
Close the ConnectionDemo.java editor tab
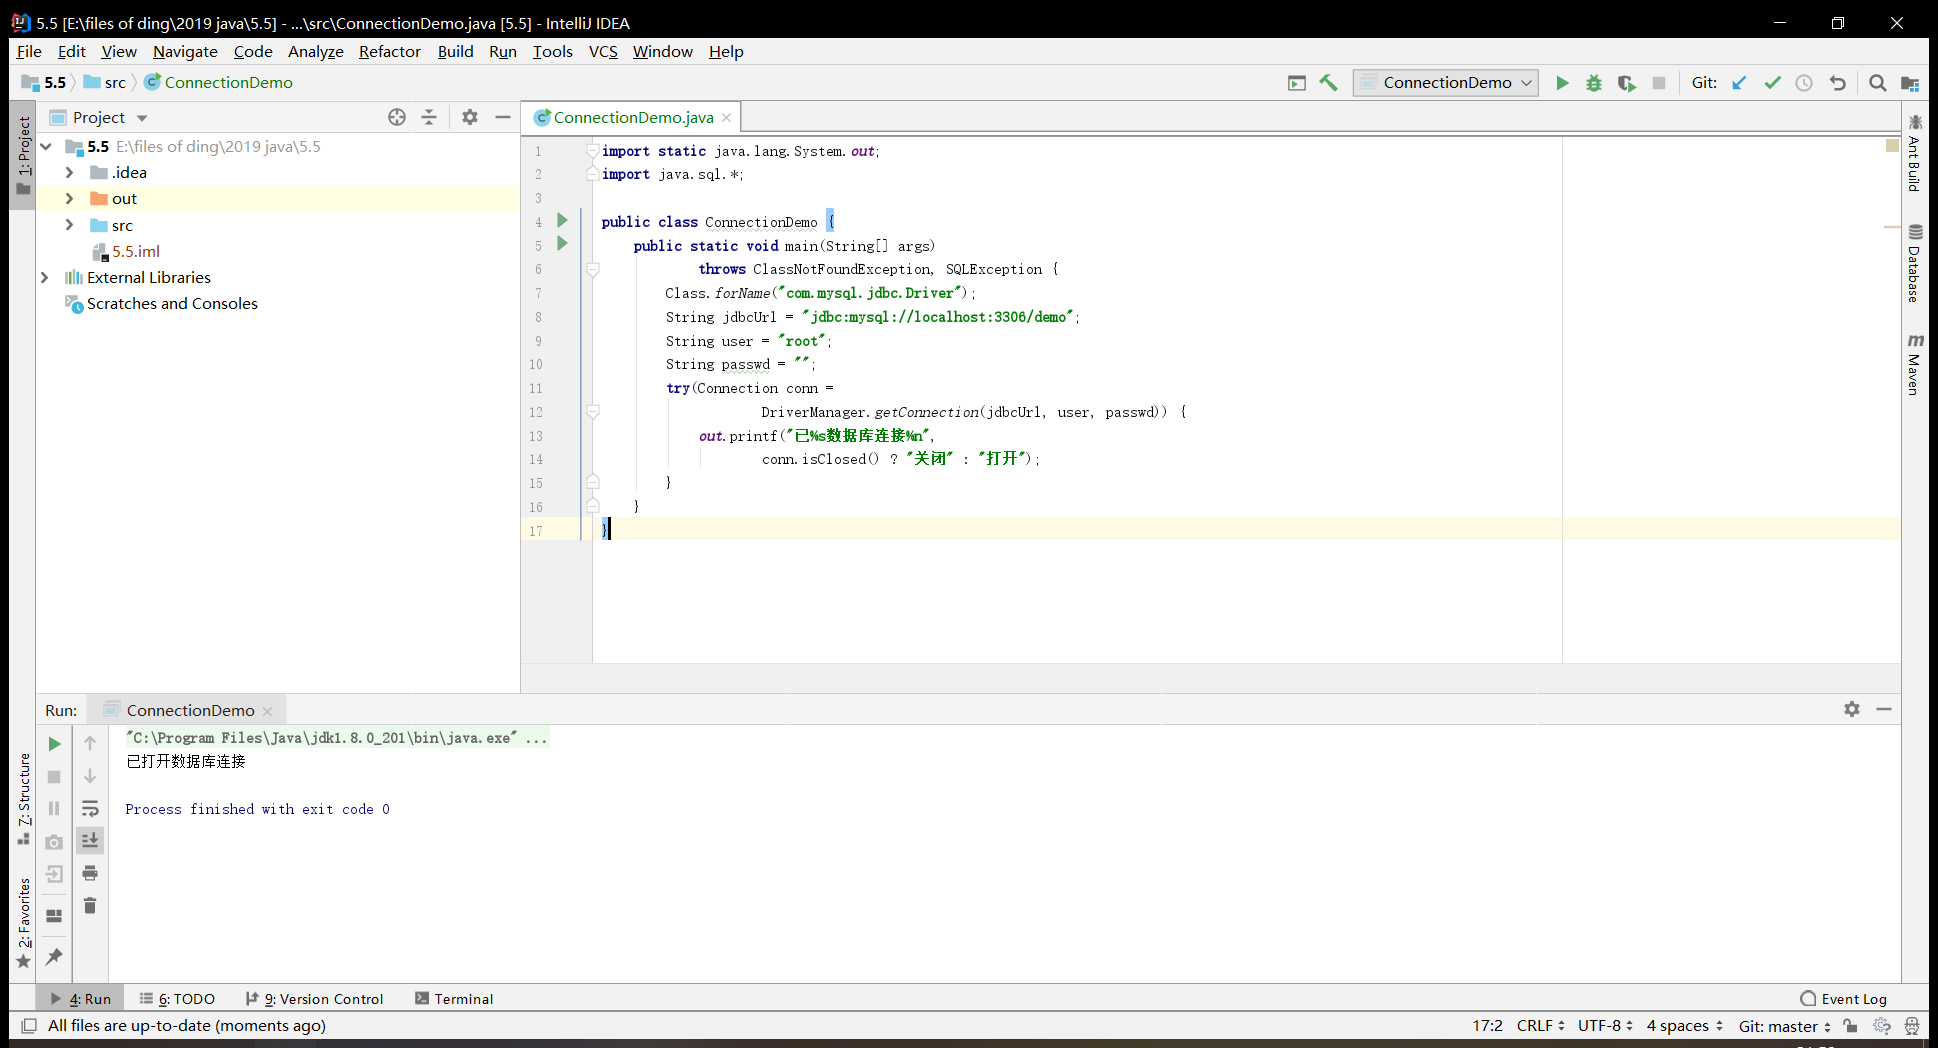tap(726, 117)
